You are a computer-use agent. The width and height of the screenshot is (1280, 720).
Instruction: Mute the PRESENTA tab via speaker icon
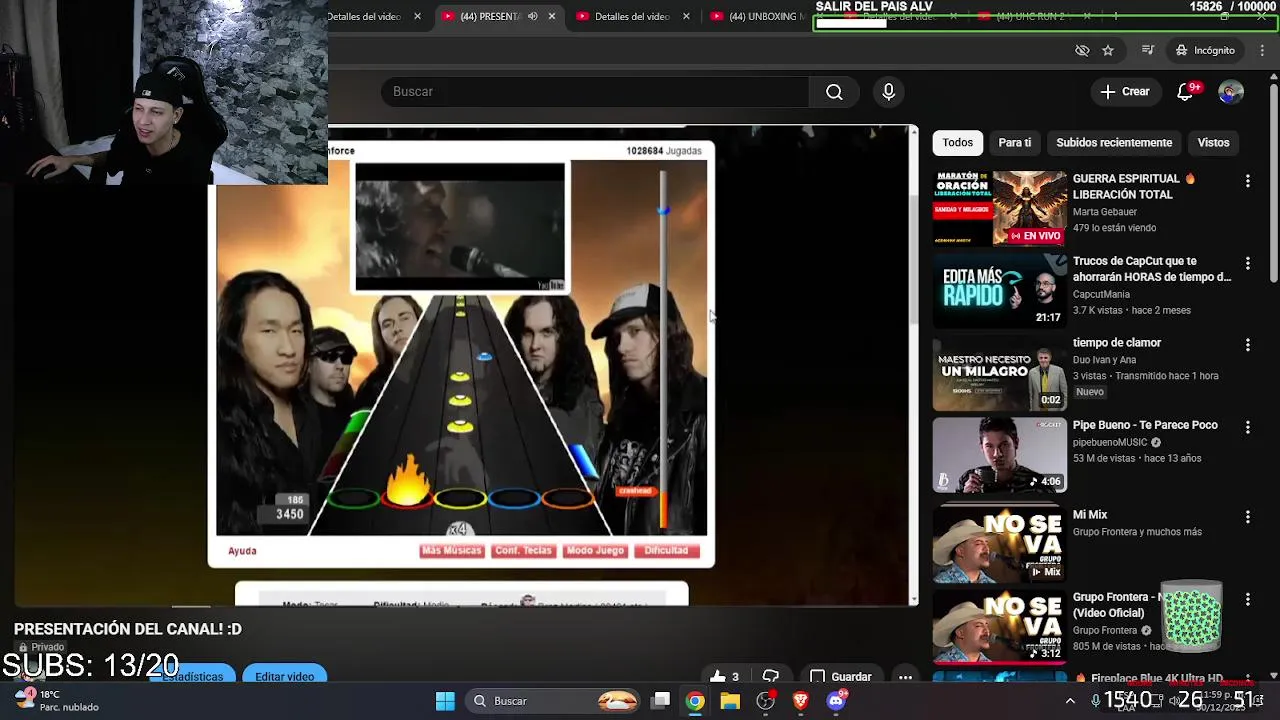[x=532, y=16]
